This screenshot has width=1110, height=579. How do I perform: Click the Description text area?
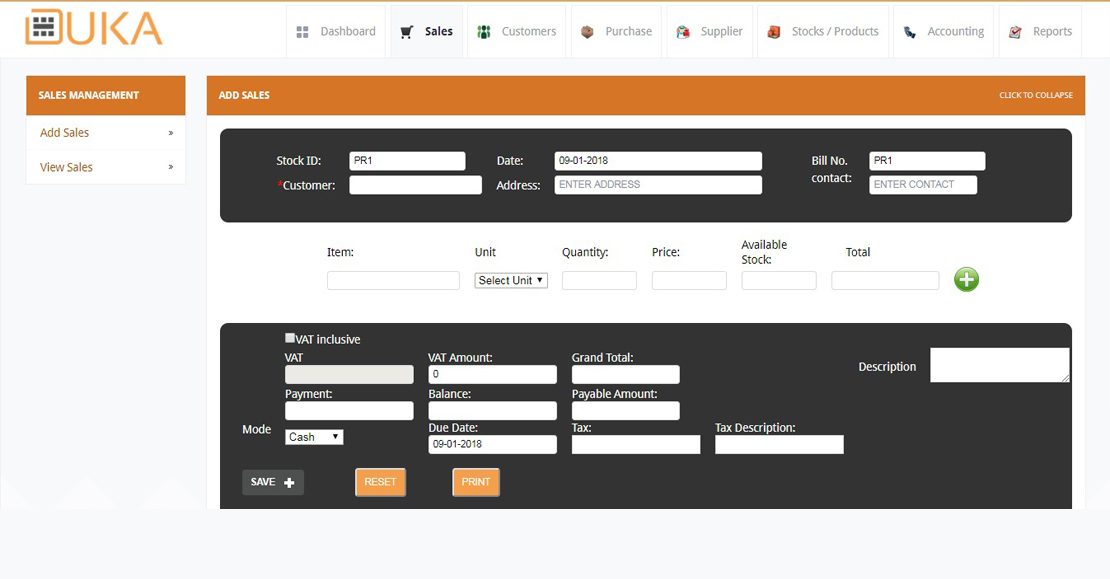[1000, 365]
